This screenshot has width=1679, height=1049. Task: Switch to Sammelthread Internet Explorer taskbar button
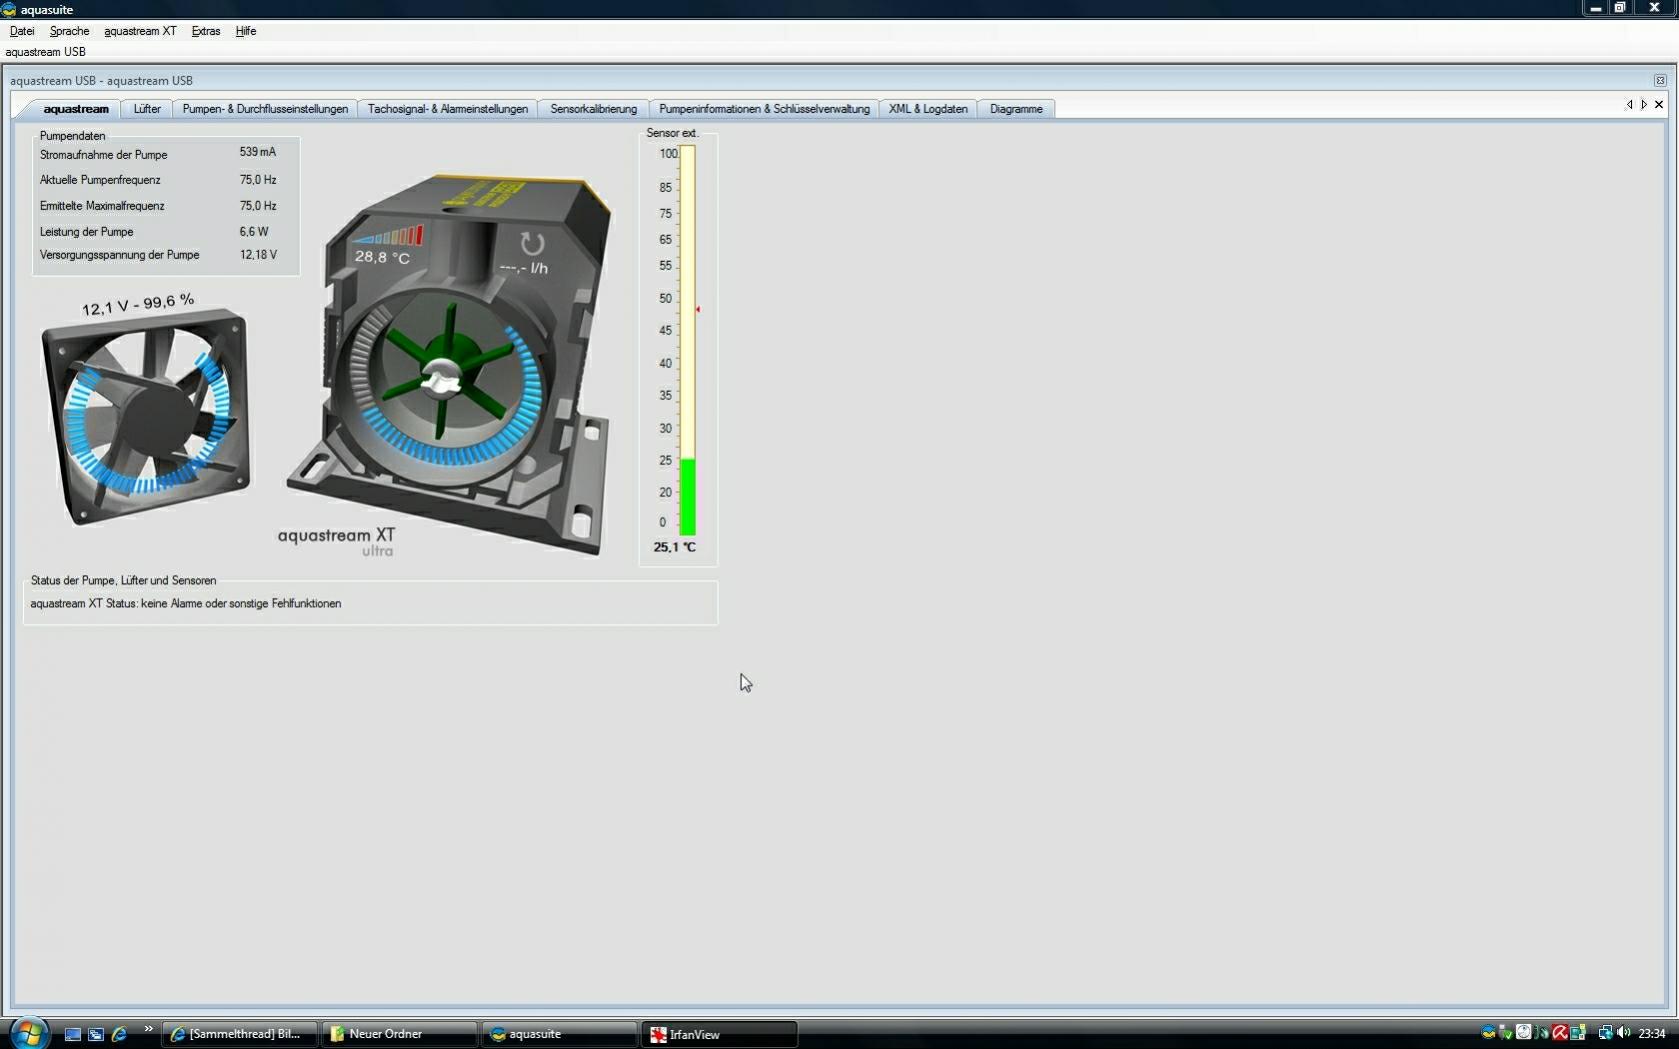240,1034
